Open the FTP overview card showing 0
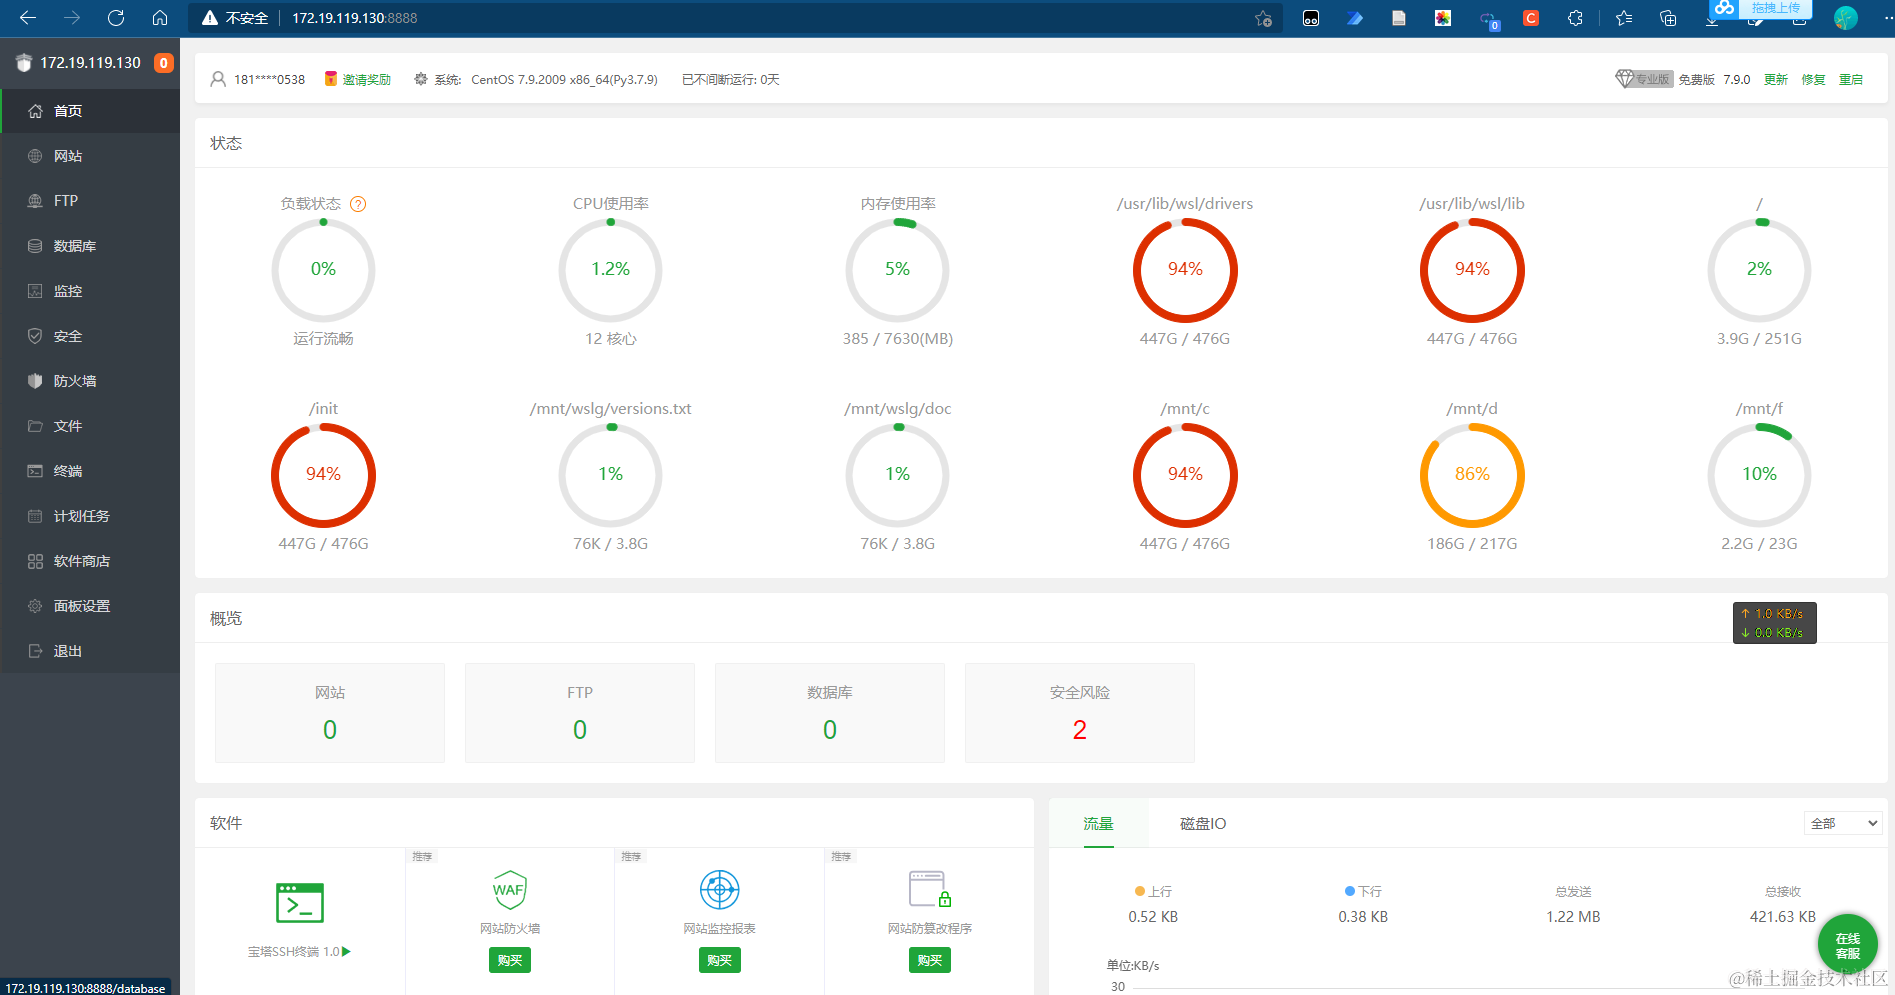This screenshot has width=1895, height=995. point(580,713)
